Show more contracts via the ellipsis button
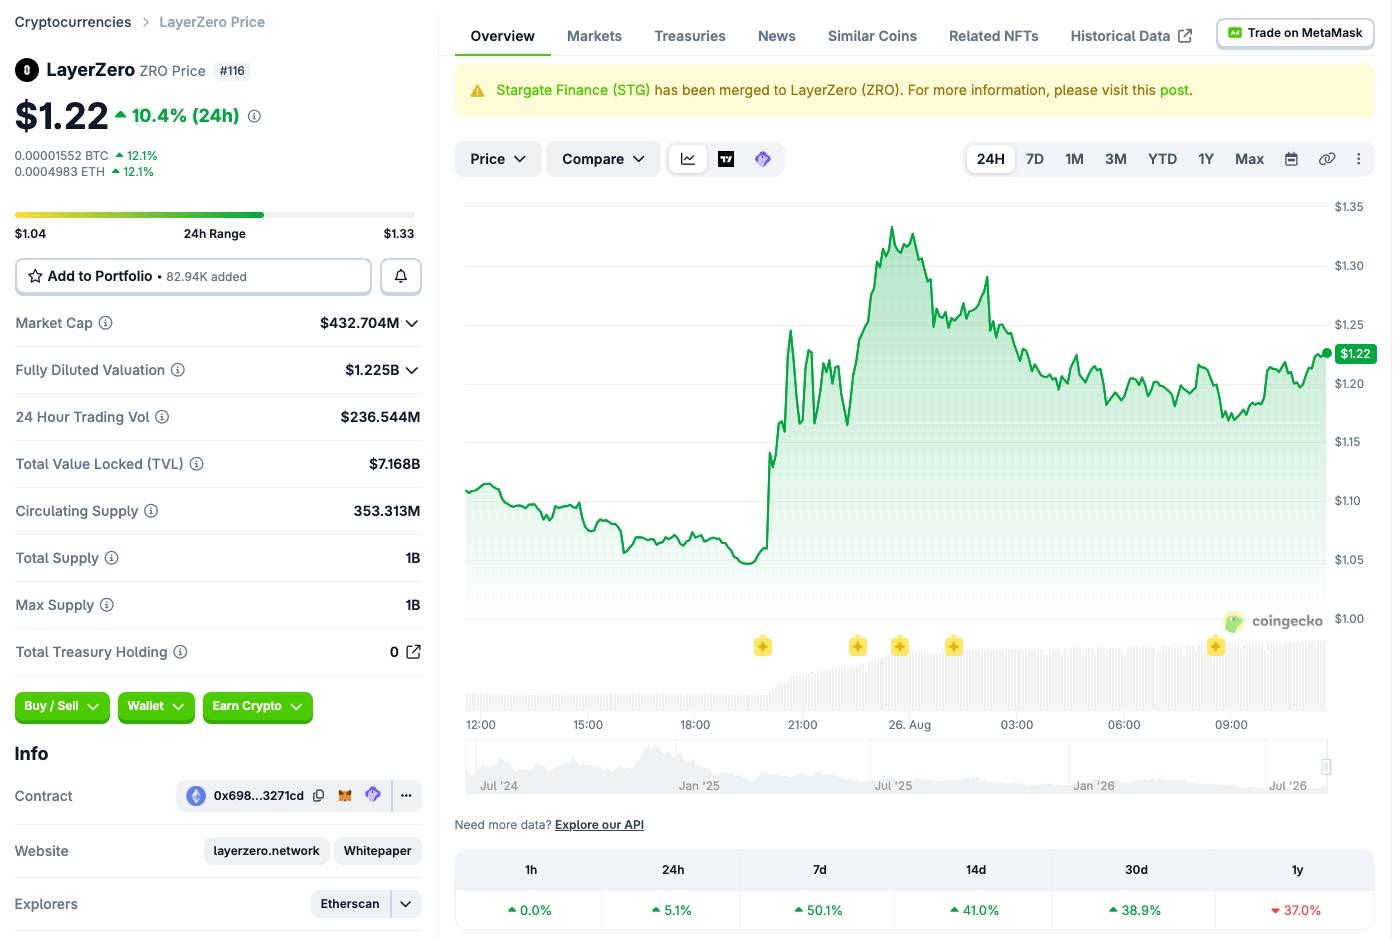Screen dimensions: 1393x939 (406, 796)
